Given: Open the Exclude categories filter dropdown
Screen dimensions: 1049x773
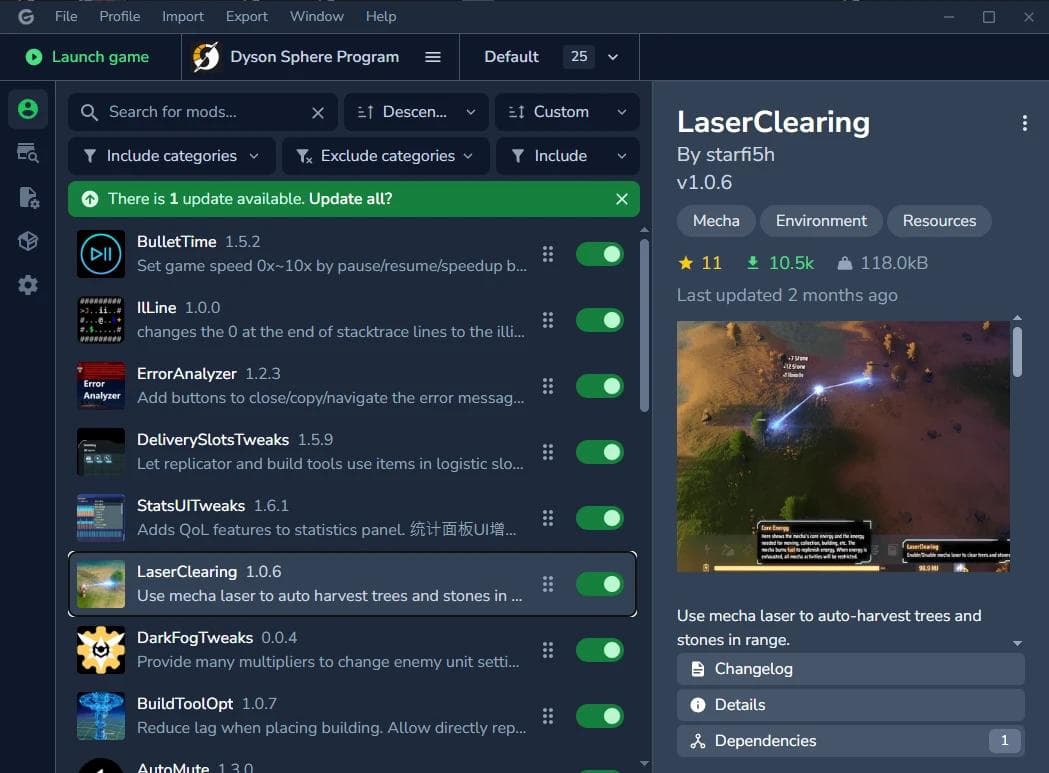Looking at the screenshot, I should [386, 156].
